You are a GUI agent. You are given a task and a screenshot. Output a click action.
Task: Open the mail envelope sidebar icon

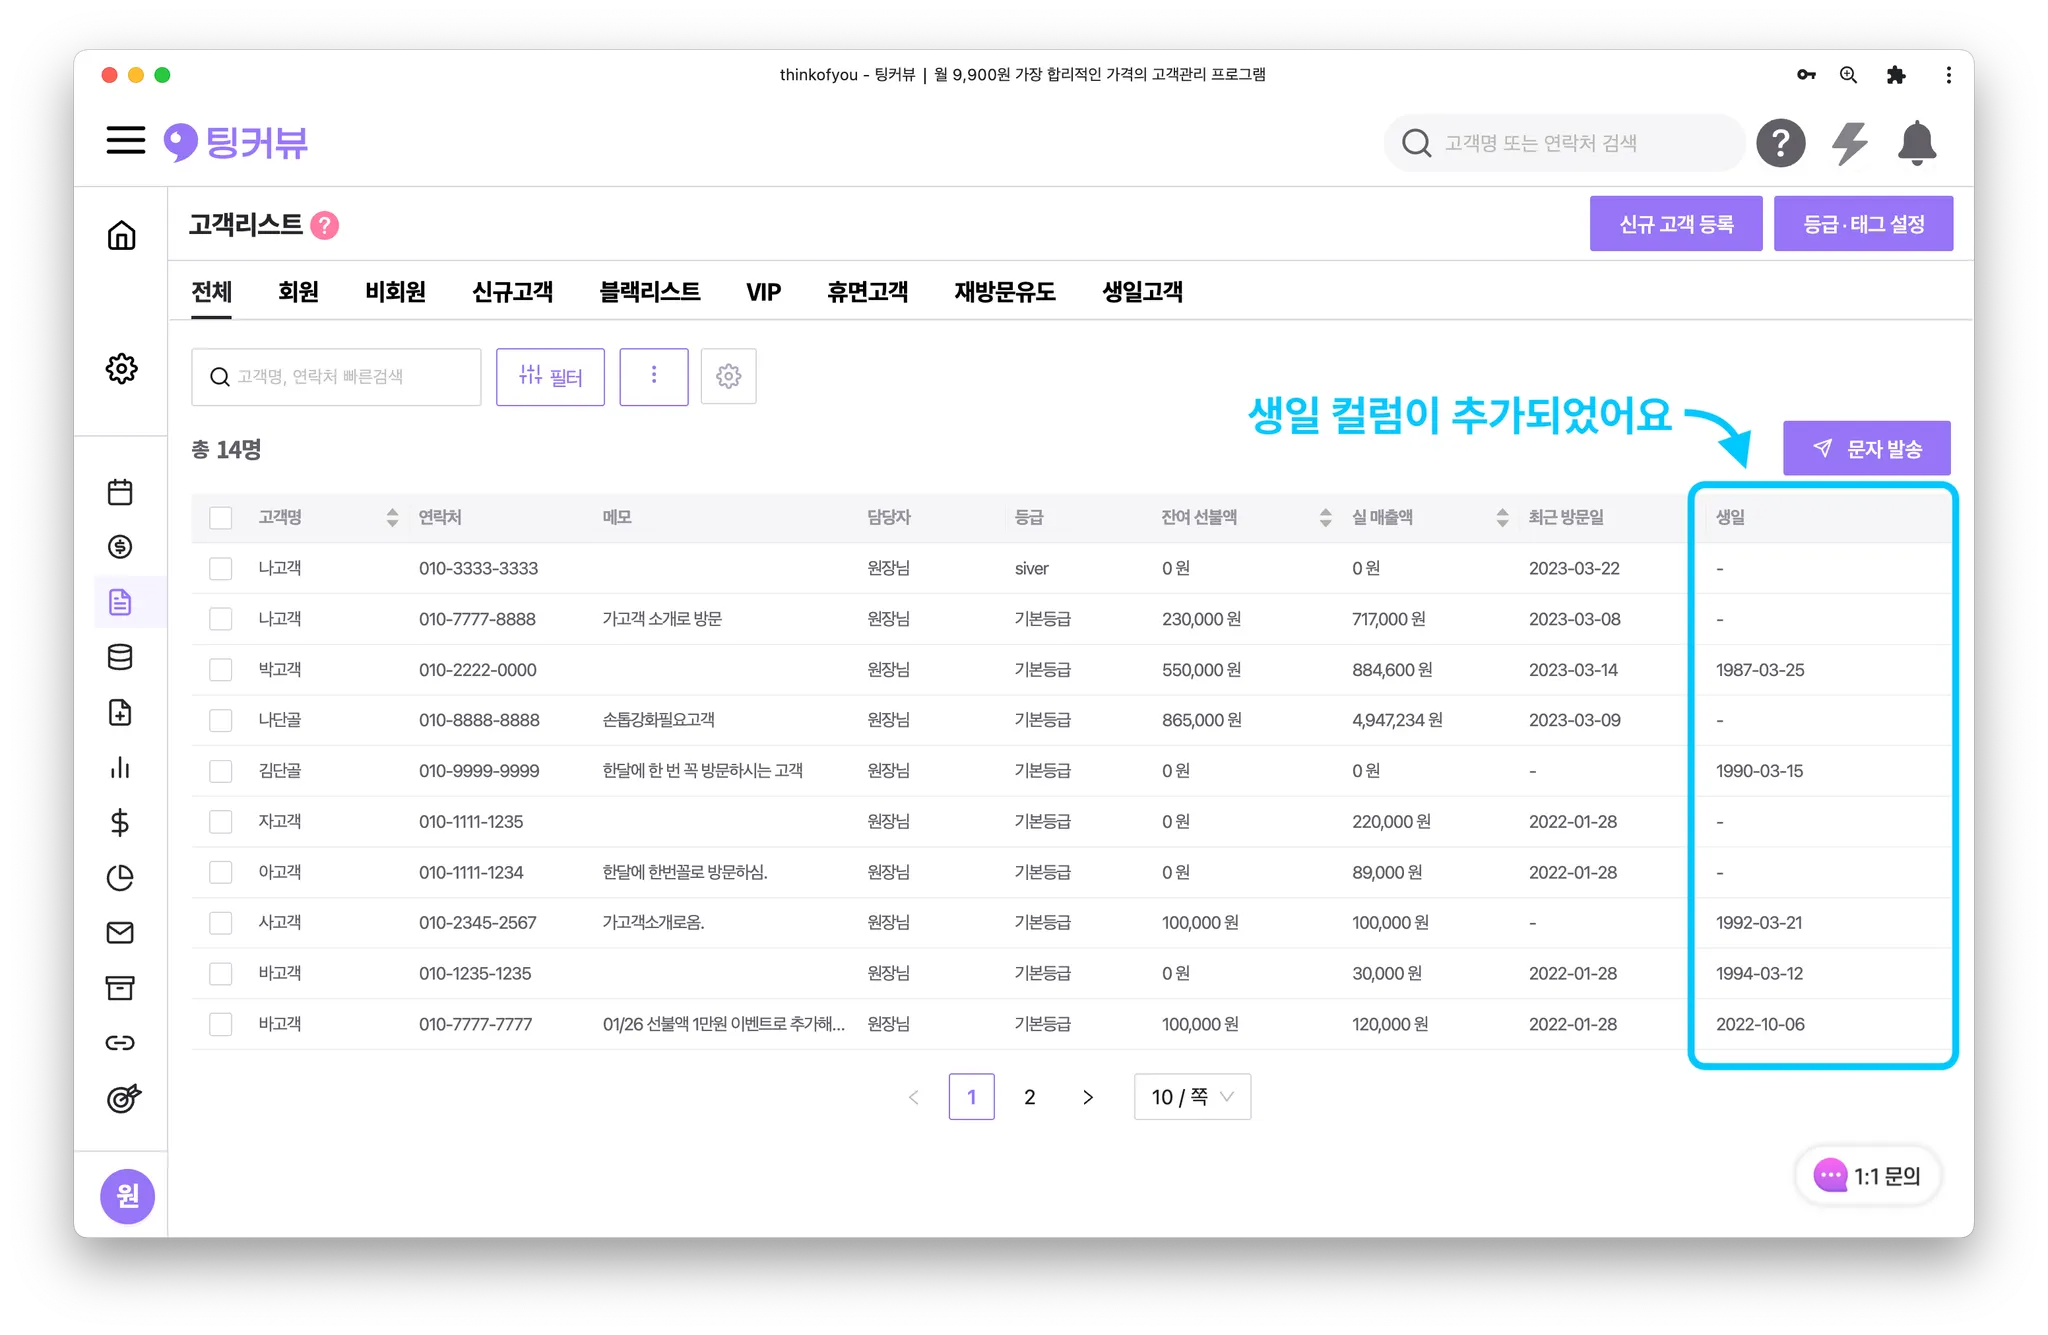(x=120, y=932)
